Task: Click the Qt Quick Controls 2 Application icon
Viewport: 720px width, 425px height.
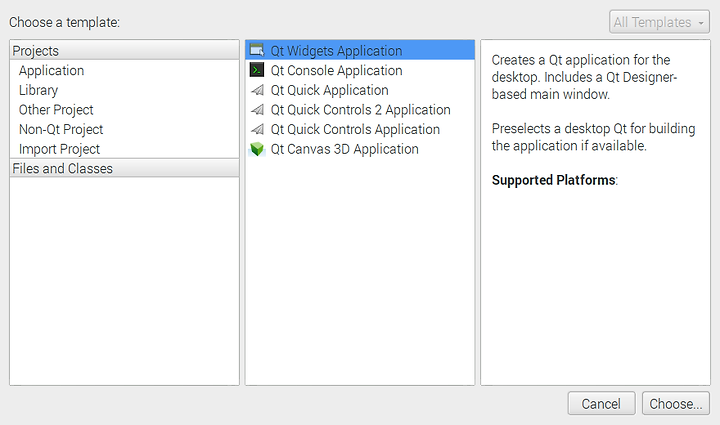Action: tap(257, 110)
